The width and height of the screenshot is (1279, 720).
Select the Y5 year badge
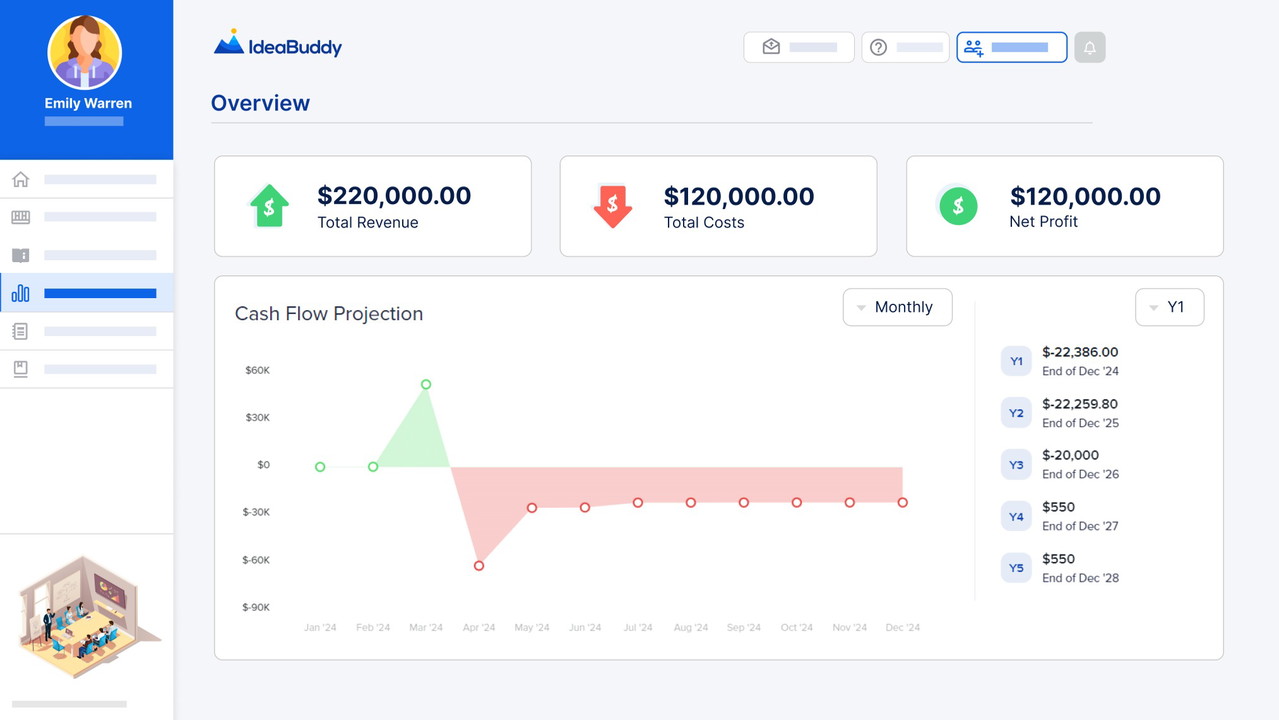pos(1016,568)
